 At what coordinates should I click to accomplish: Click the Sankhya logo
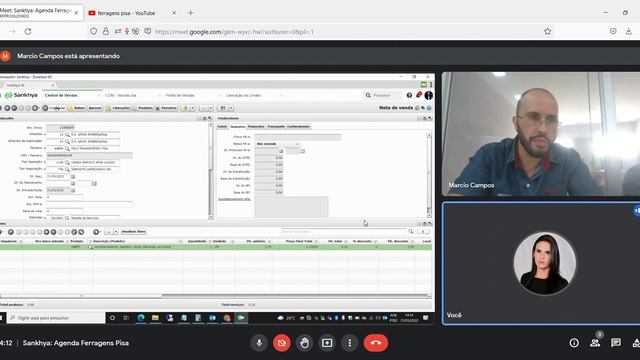pos(21,95)
